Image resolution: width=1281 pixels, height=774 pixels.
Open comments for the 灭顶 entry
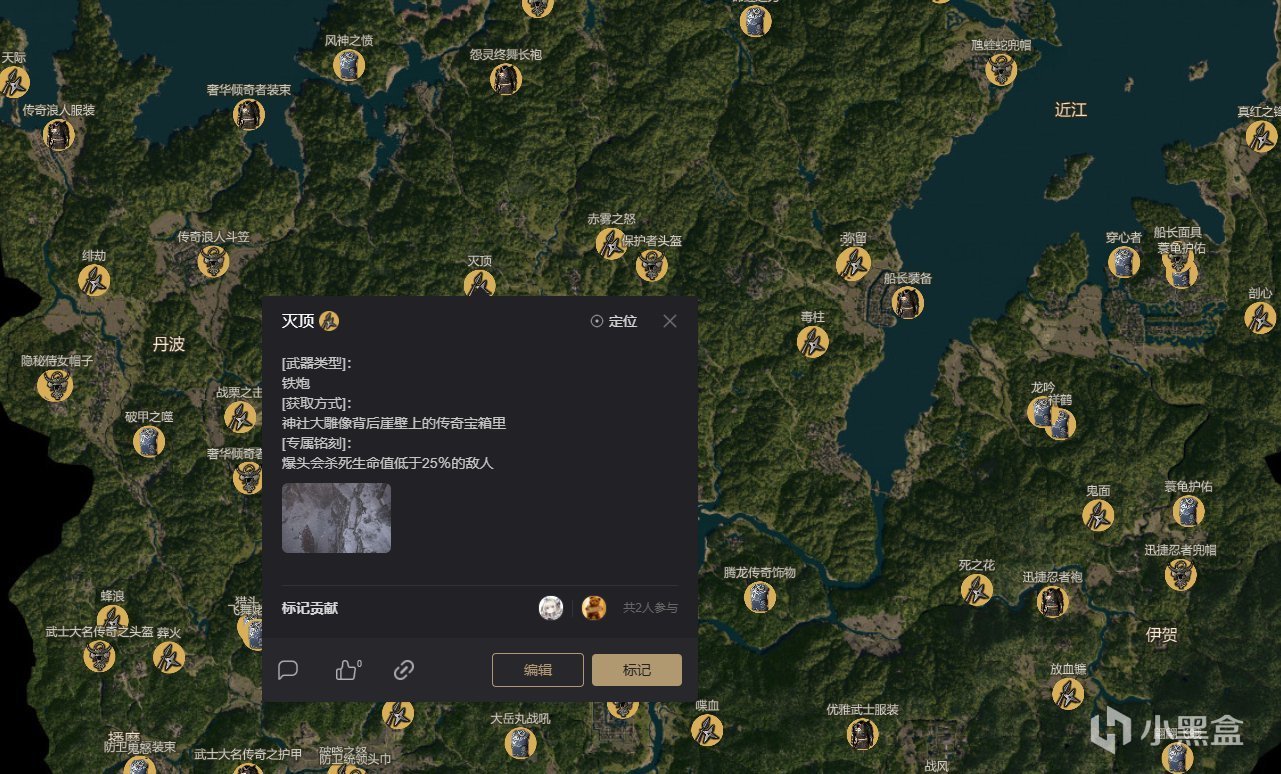[x=288, y=670]
